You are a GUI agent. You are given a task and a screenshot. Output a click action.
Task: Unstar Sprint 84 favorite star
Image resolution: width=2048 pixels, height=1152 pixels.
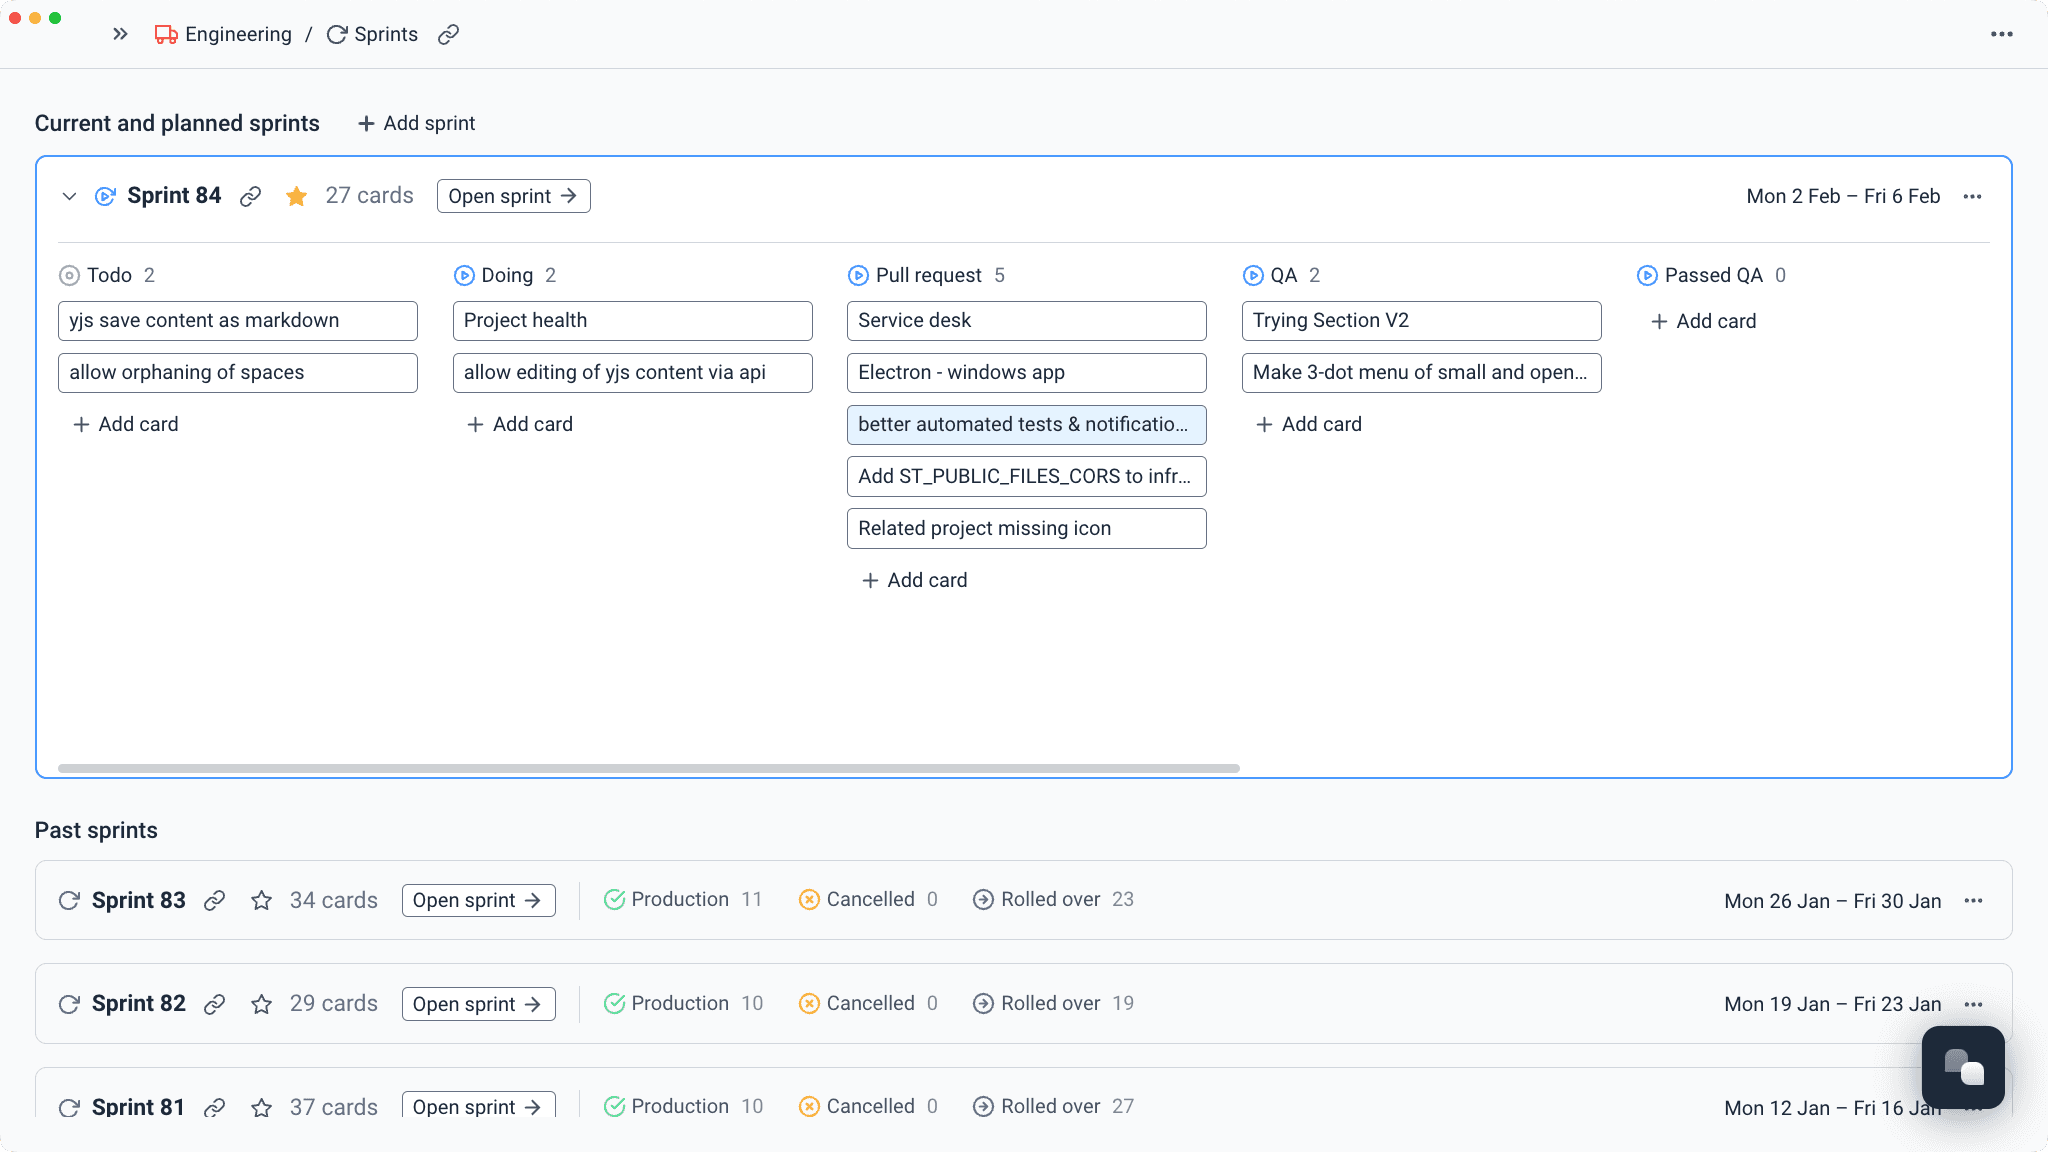click(296, 196)
